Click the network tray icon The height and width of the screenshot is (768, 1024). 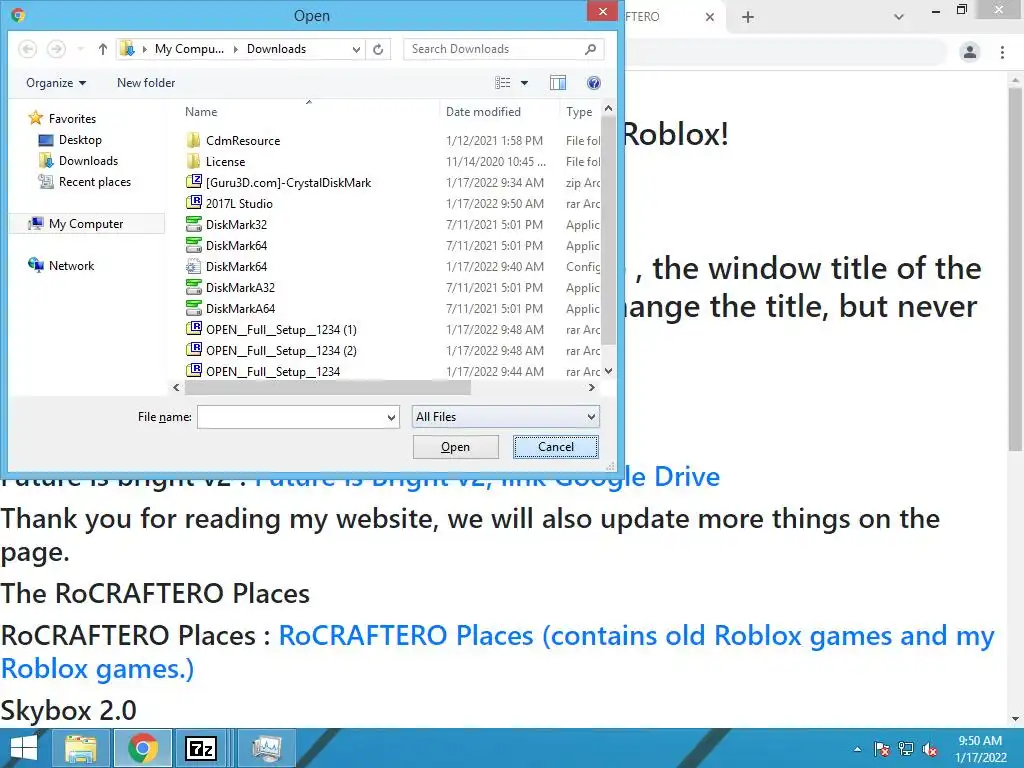[x=906, y=749]
